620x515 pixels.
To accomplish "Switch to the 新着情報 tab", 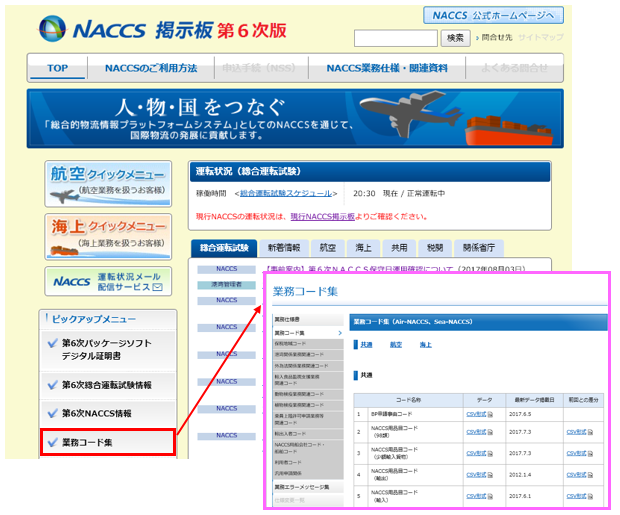I will (x=284, y=247).
